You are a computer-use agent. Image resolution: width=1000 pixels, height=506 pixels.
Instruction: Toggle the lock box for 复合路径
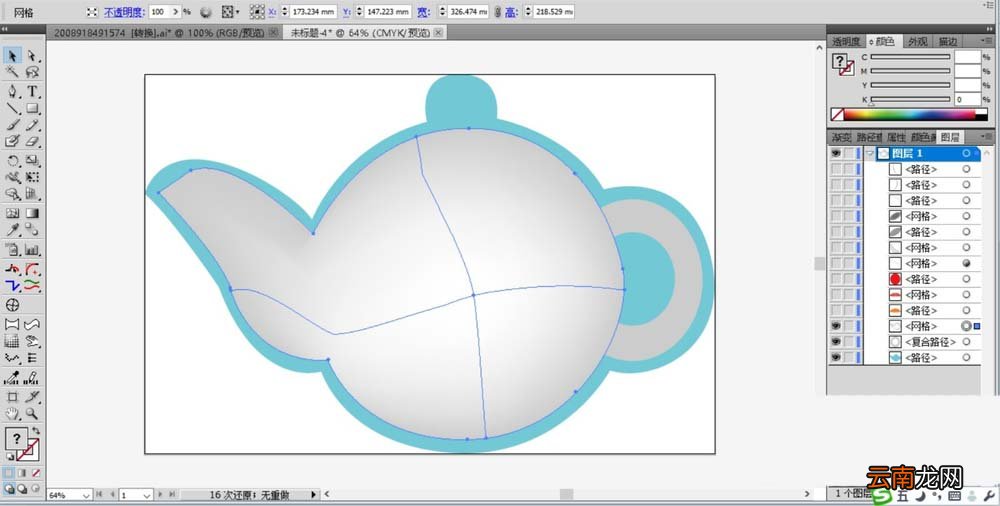848,341
